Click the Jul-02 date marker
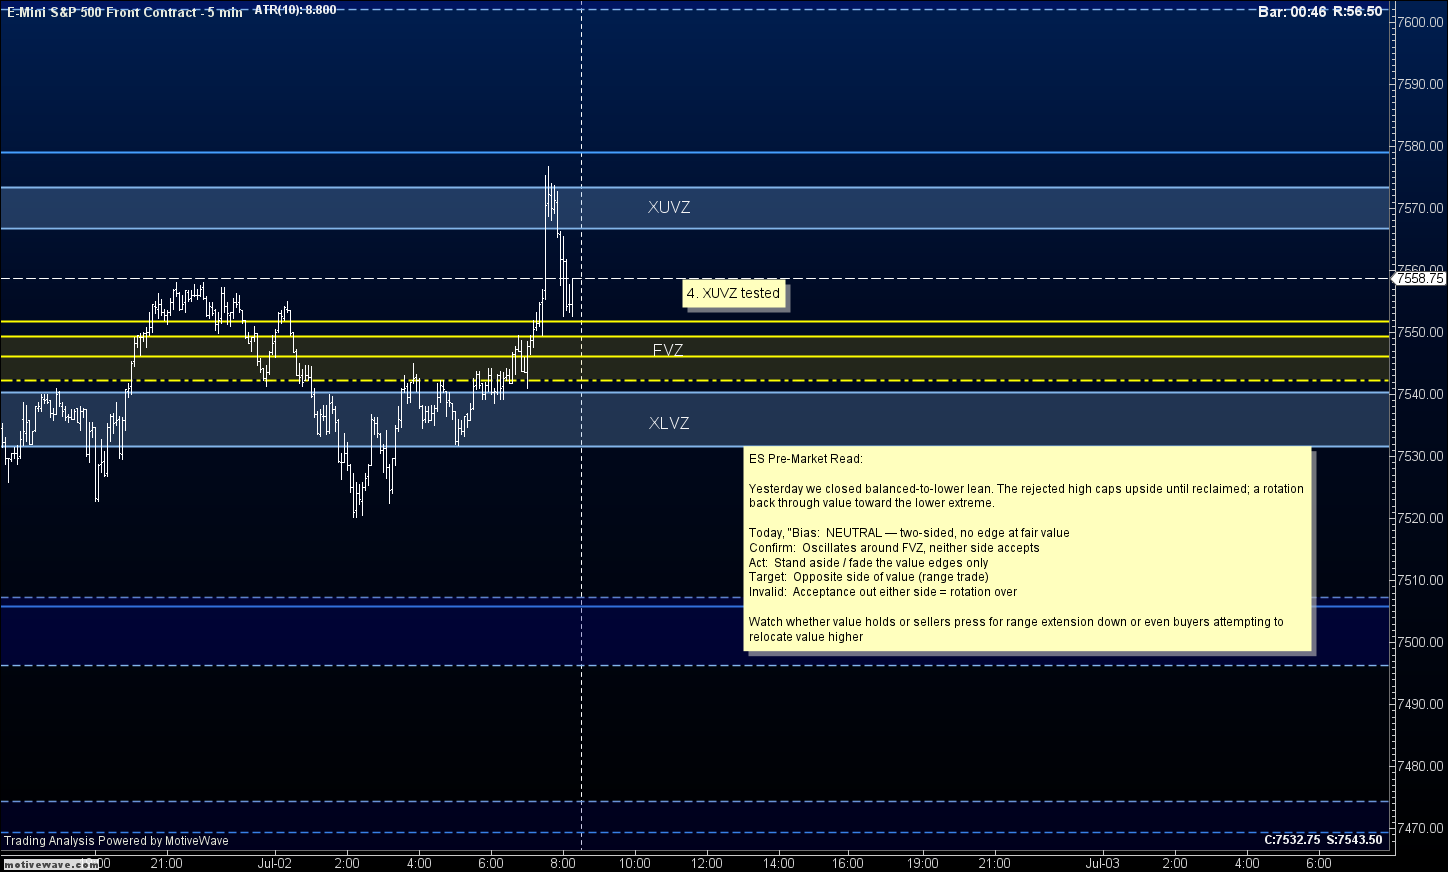 (x=274, y=863)
